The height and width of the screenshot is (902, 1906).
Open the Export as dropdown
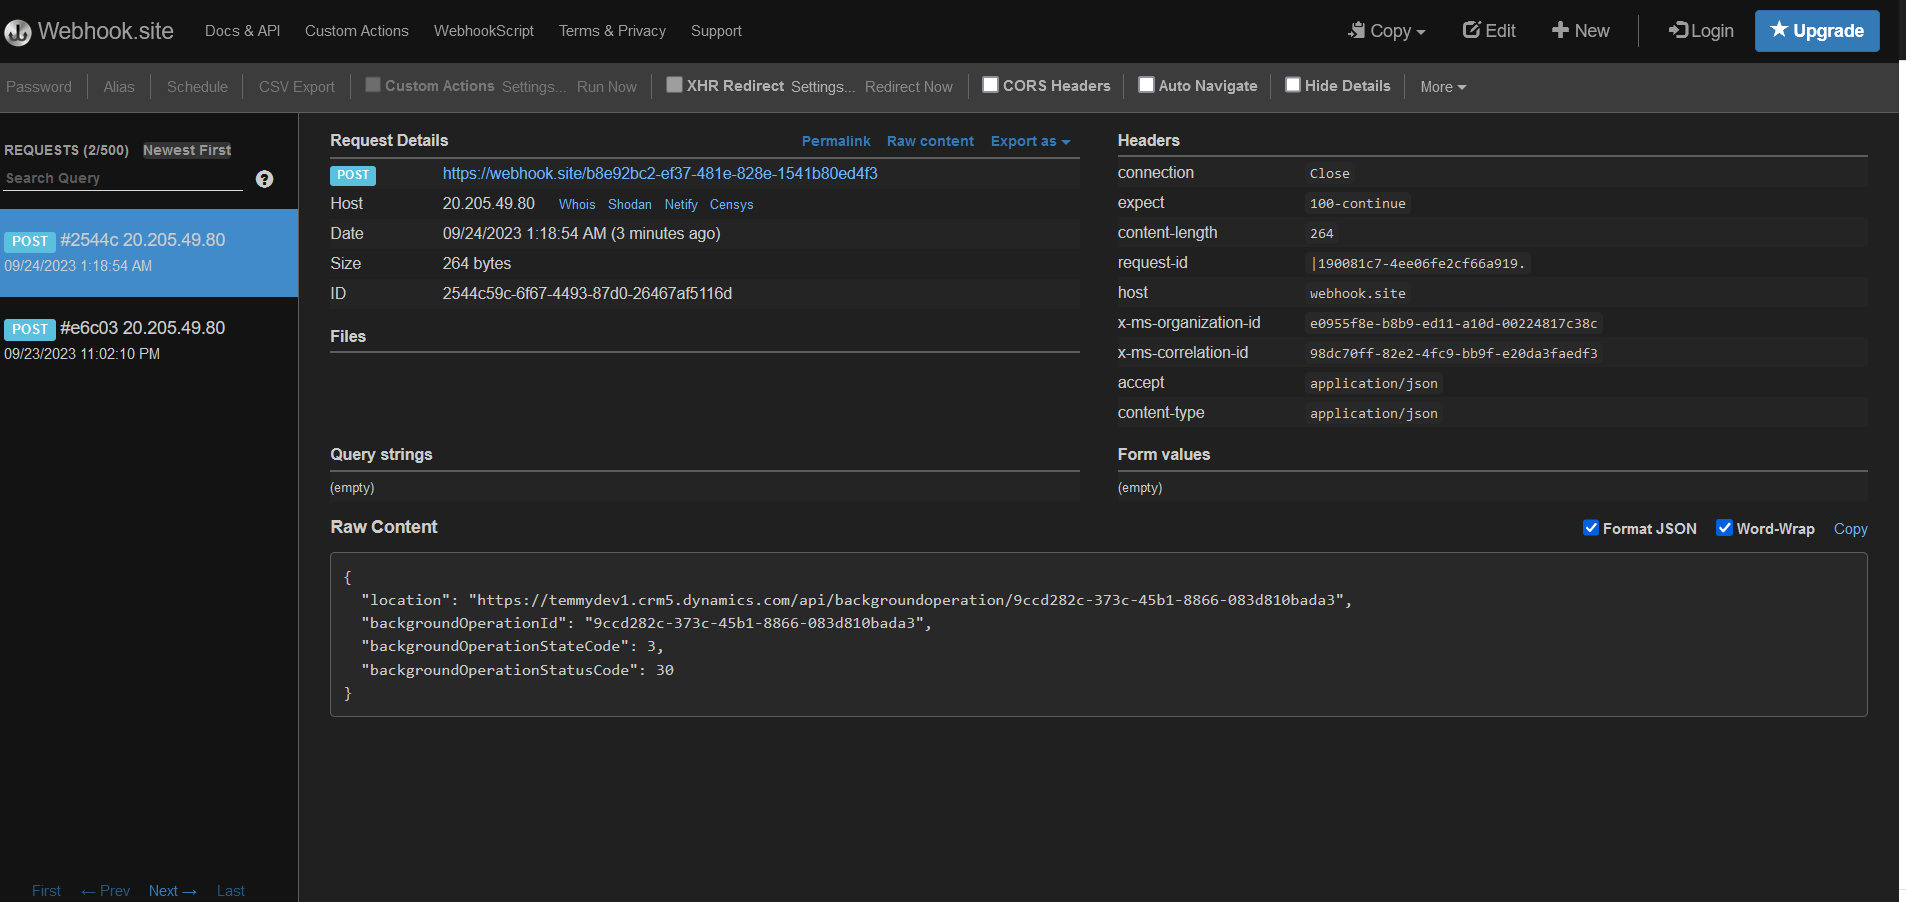tap(1030, 141)
